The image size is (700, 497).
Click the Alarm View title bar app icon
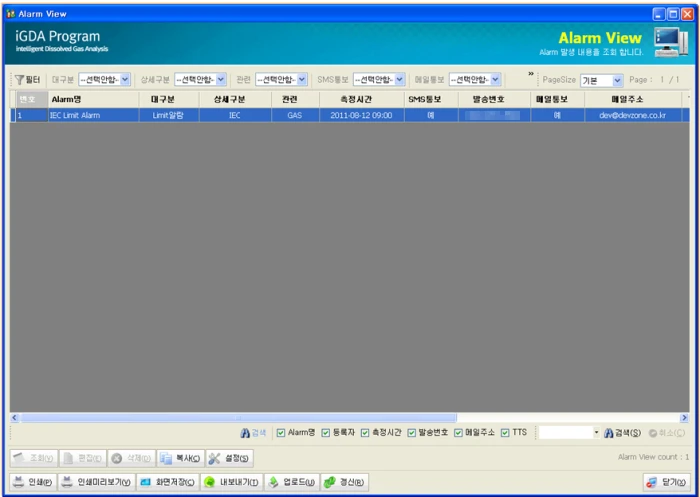[11, 14]
